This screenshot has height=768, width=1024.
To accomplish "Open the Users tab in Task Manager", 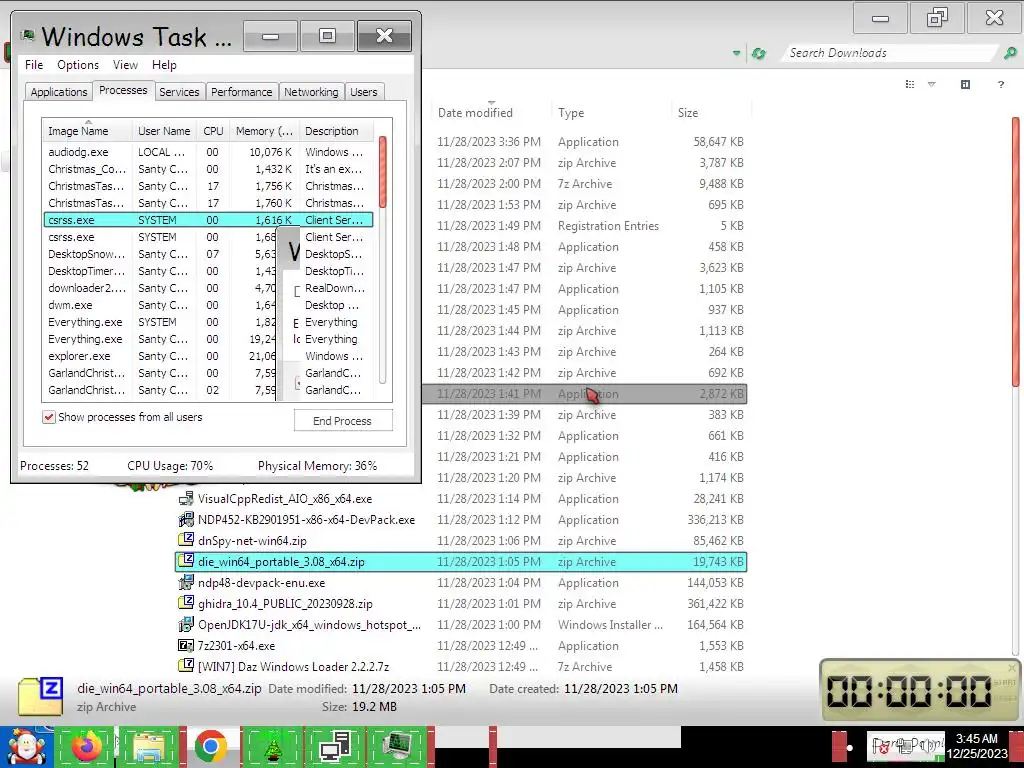I will [364, 92].
